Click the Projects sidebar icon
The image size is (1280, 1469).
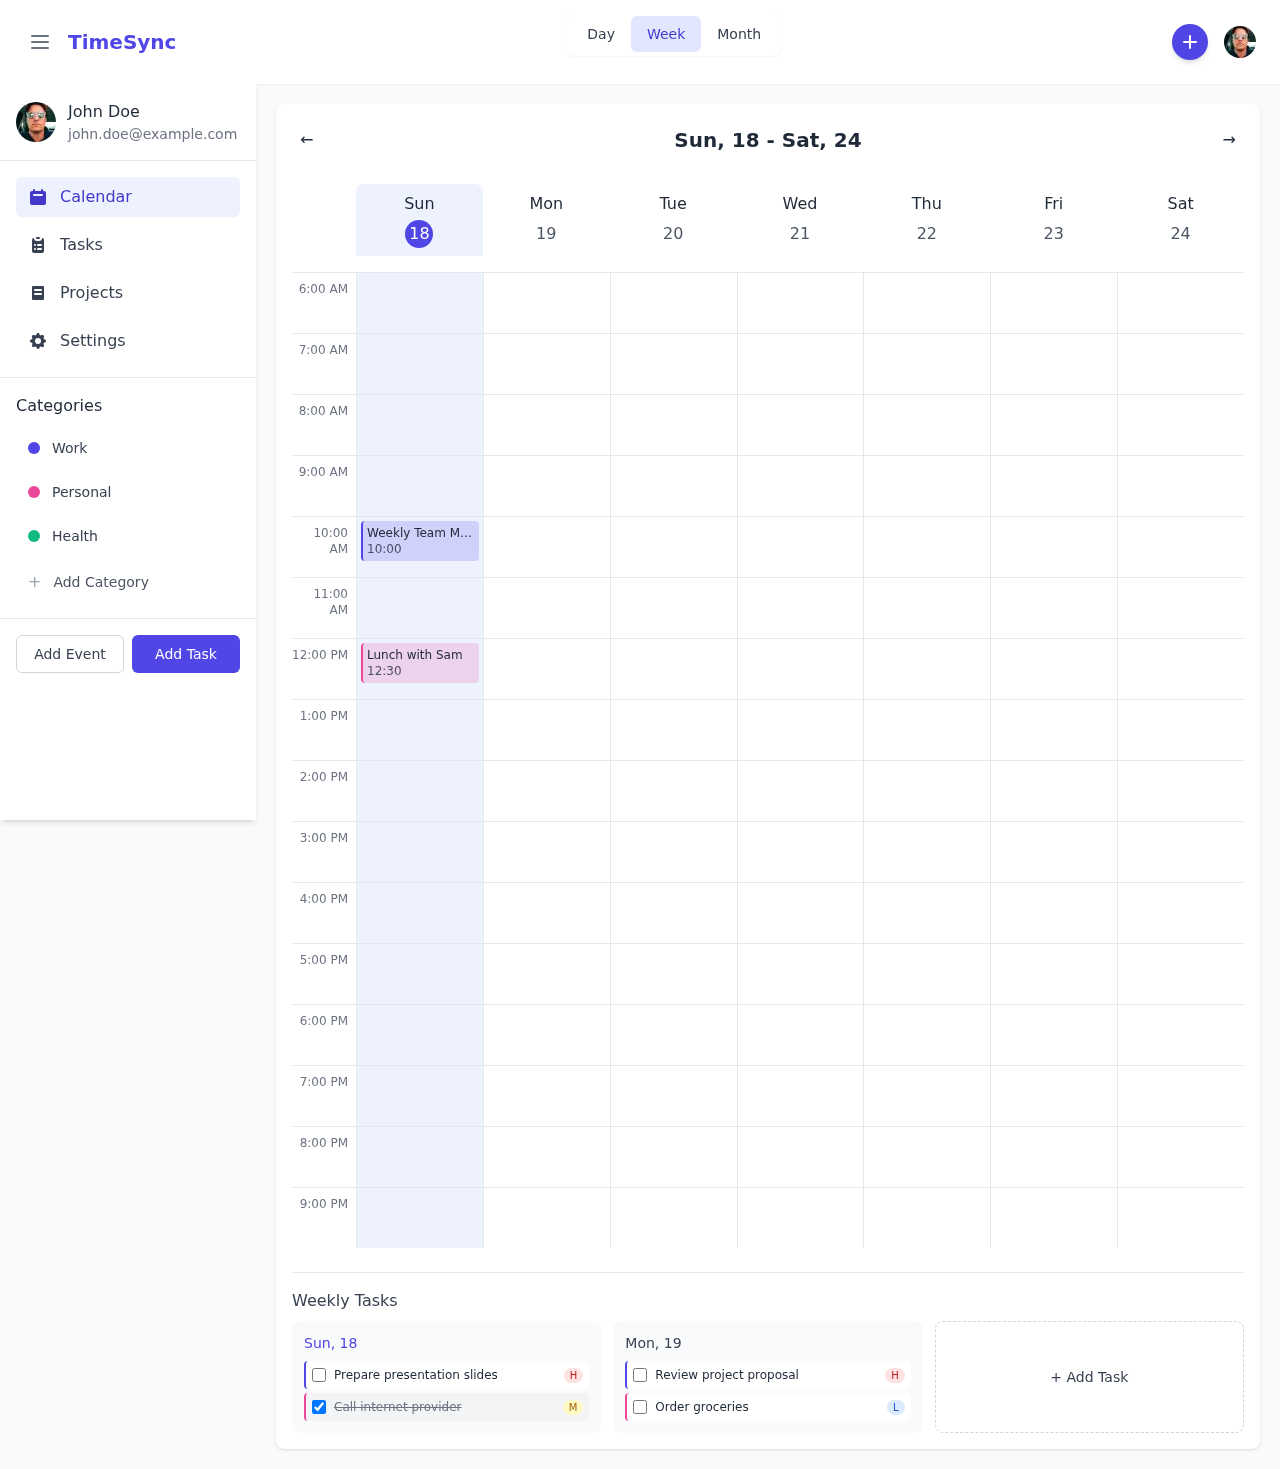[x=37, y=292]
